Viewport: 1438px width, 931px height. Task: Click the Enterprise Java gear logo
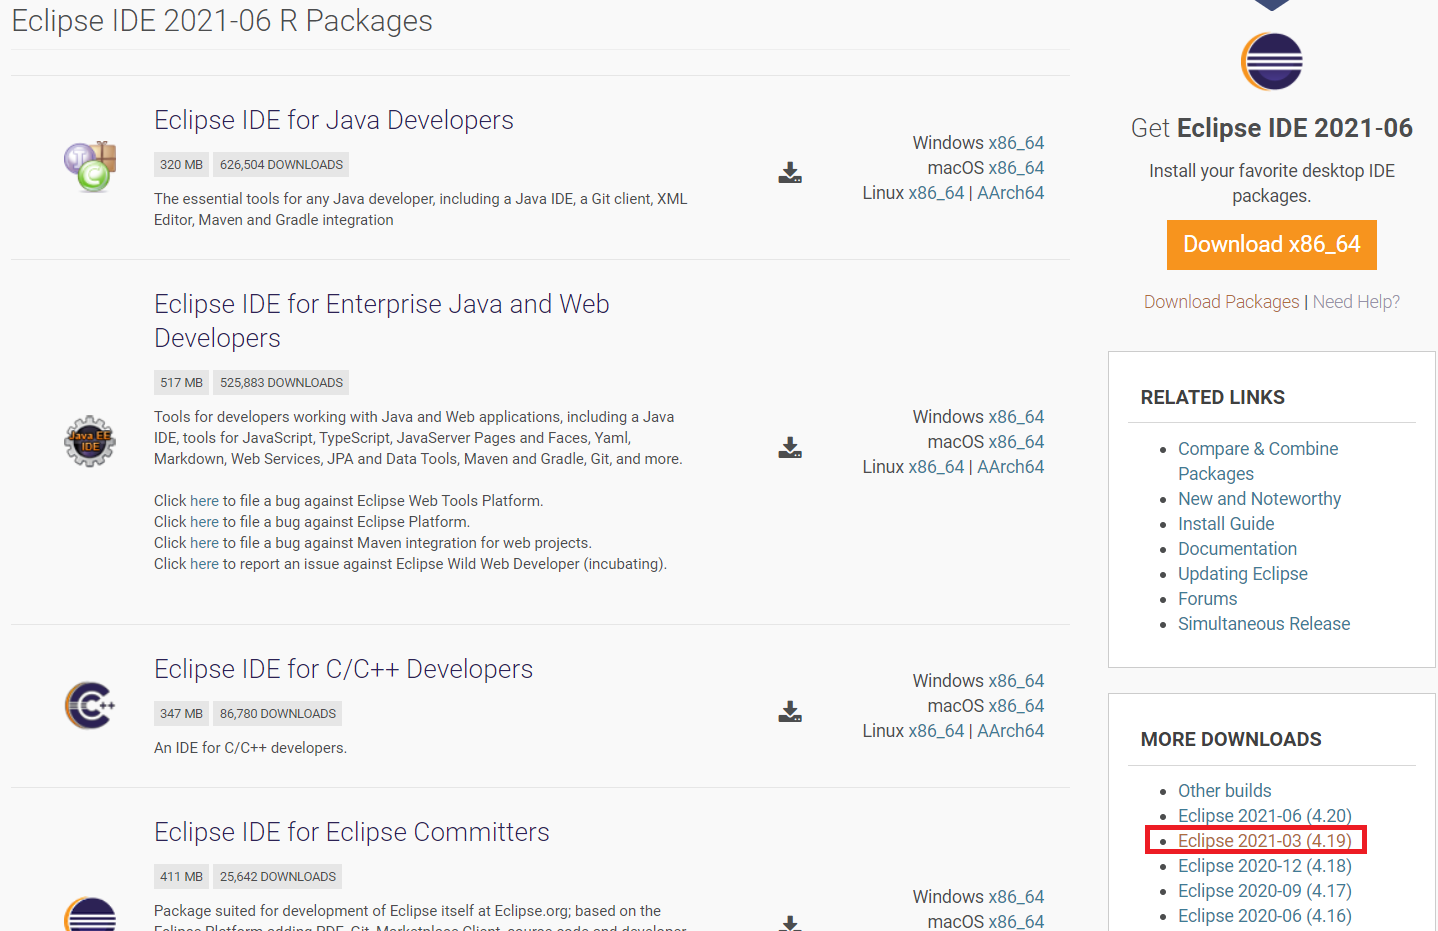(90, 441)
